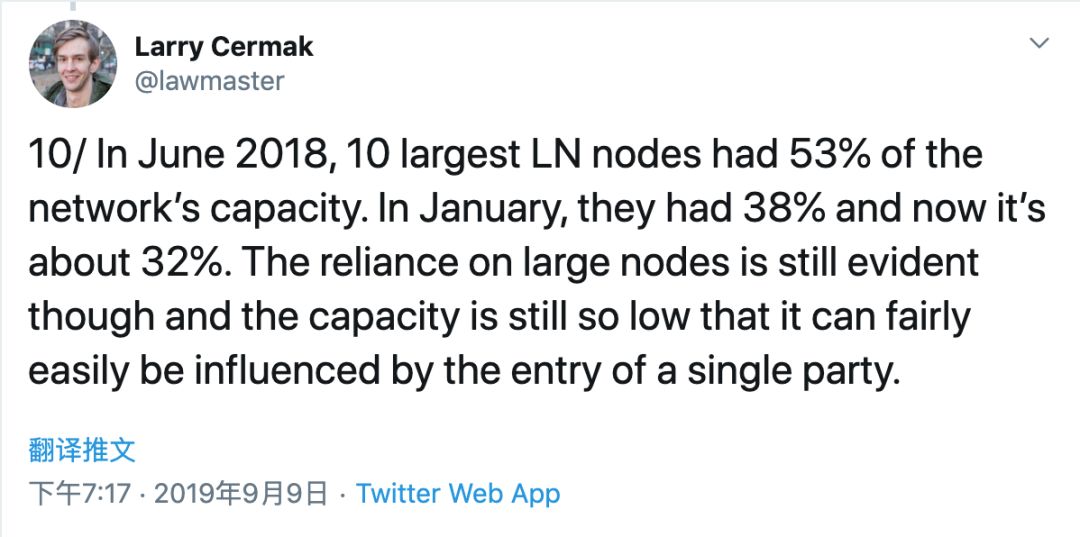The image size is (1080, 537).
Task: Click the tweet text line starting "10/ In June 2018"
Action: 505,154
